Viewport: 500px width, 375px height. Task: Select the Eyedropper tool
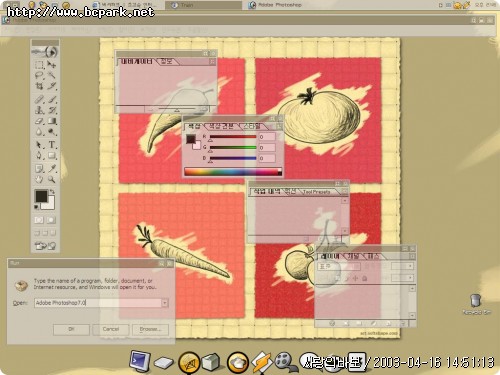(51, 169)
